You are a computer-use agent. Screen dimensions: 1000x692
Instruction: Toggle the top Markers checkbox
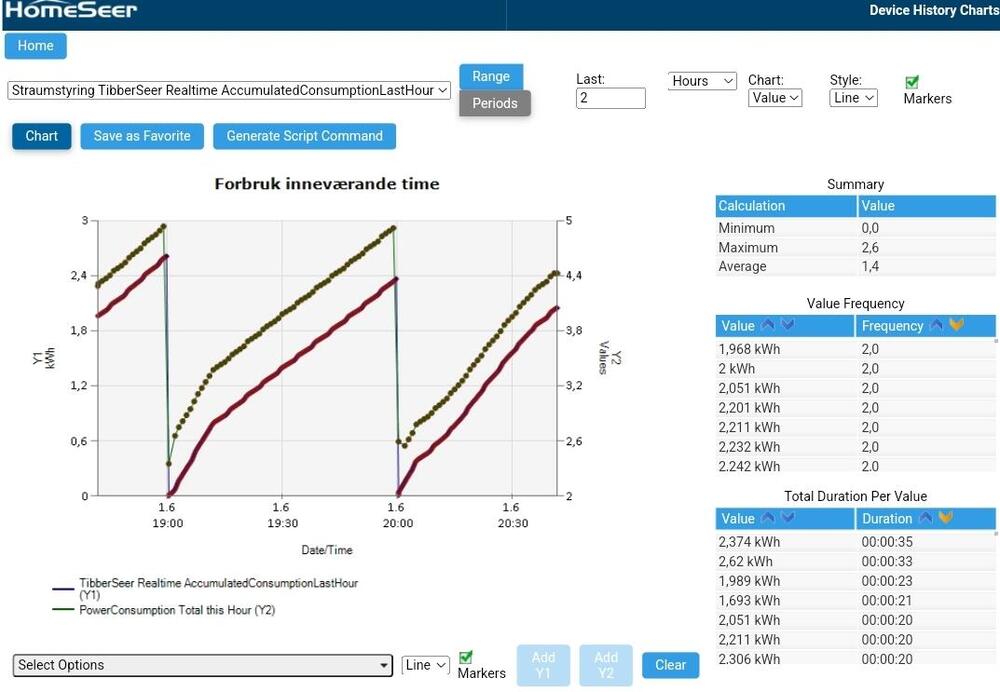coord(911,82)
